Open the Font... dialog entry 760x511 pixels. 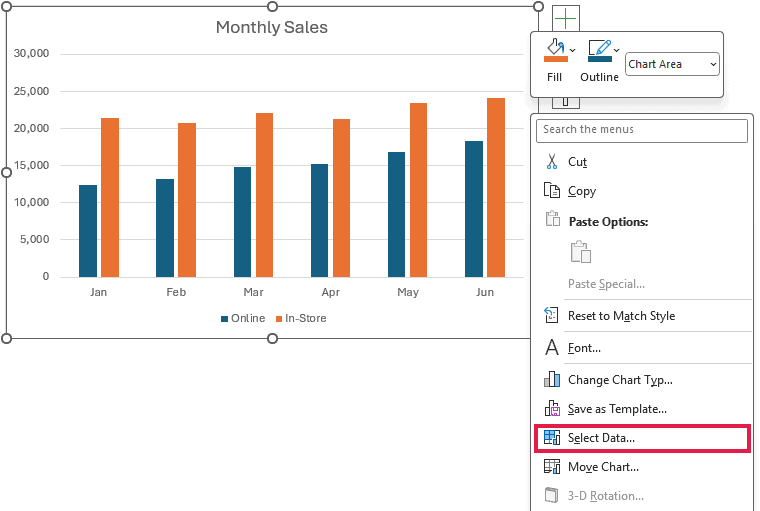[642, 348]
